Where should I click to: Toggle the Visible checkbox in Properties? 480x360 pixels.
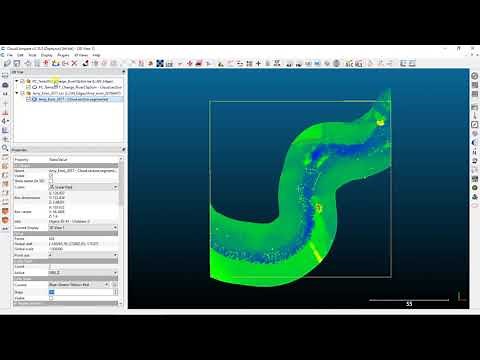[51, 175]
